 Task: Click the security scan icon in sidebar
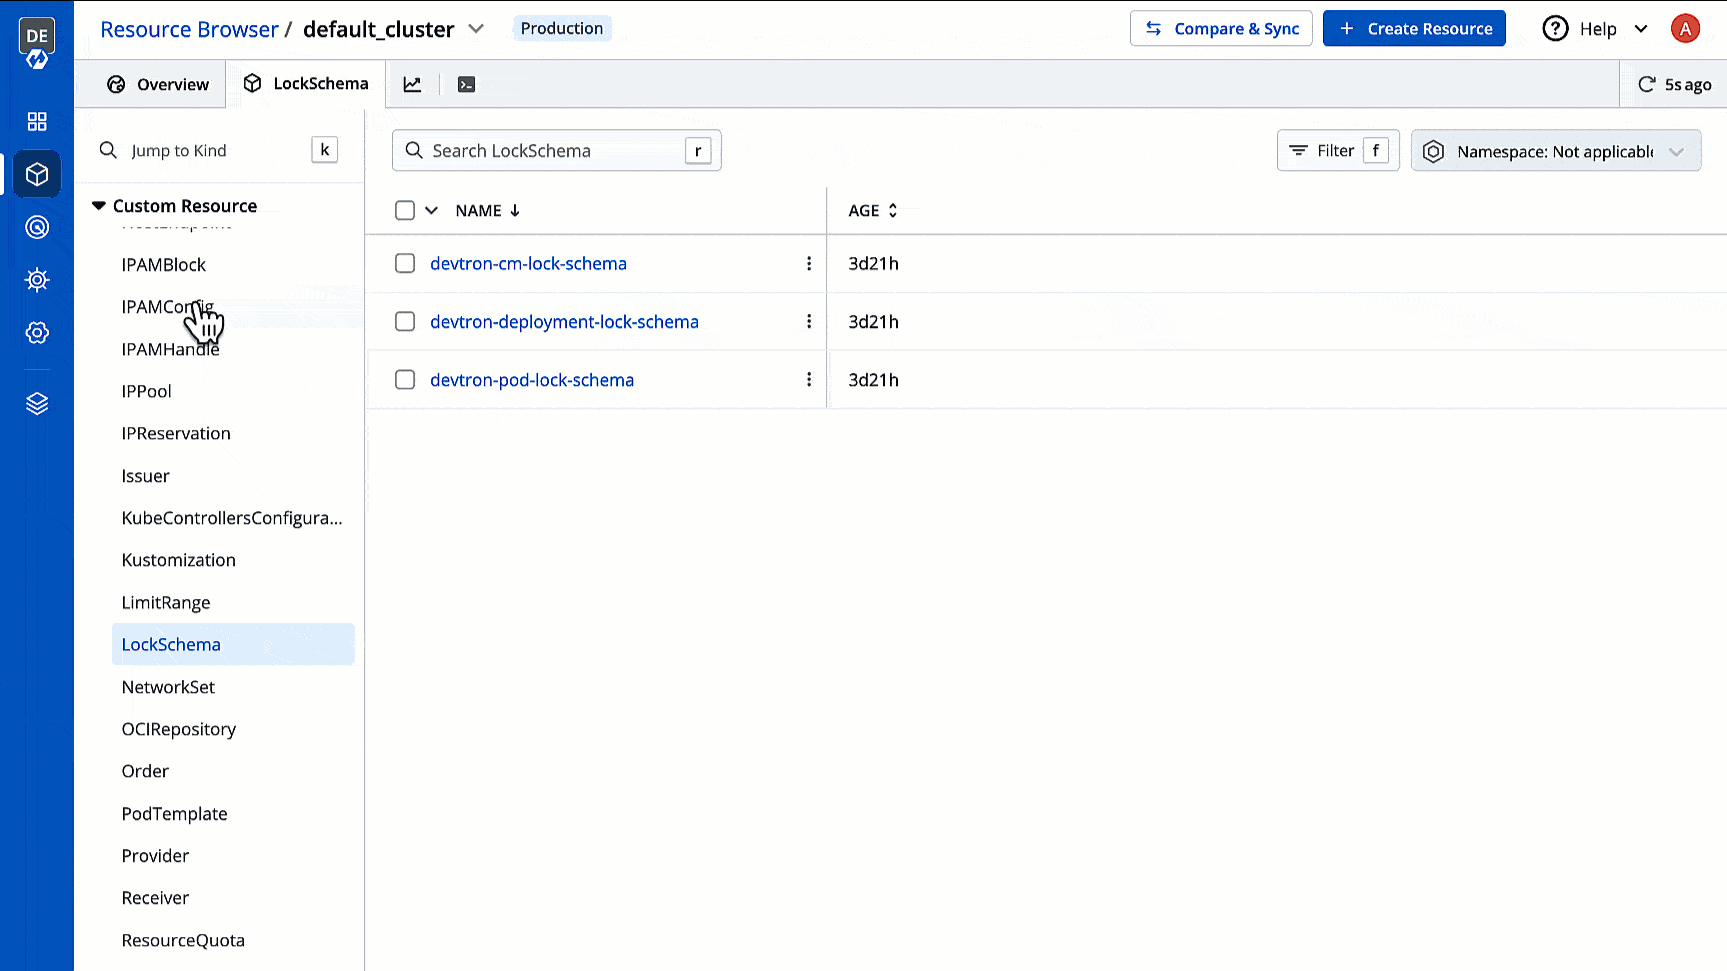(37, 227)
